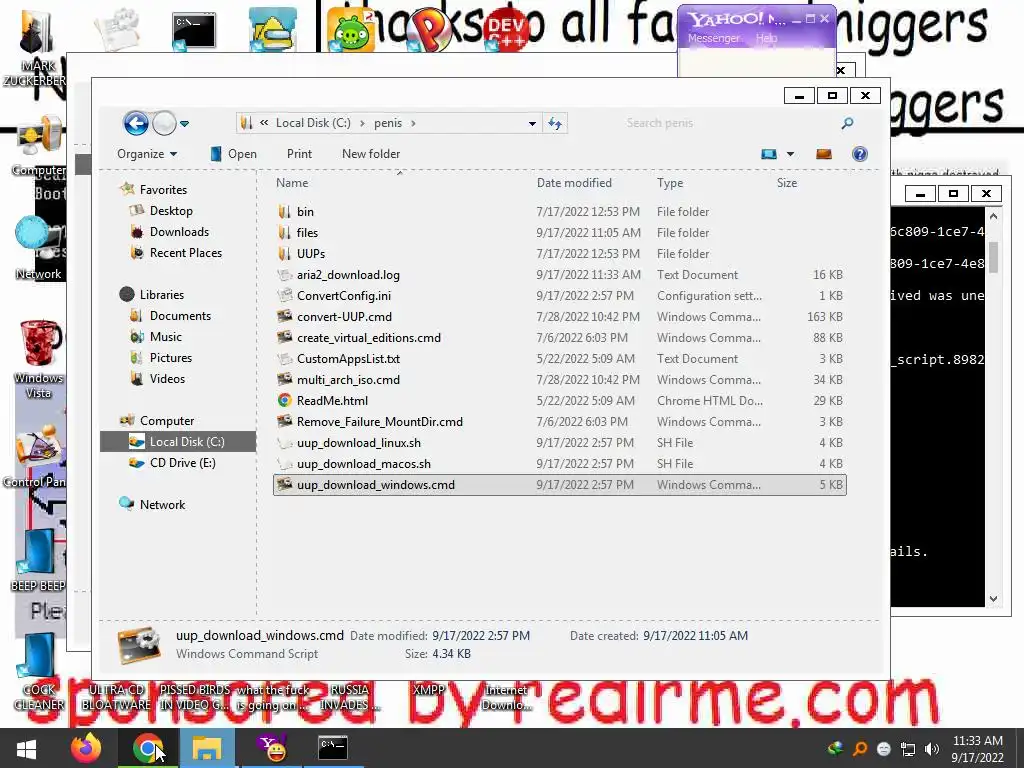Viewport: 1024px width, 768px height.
Task: Sort by the Type column header
Action: [670, 183]
